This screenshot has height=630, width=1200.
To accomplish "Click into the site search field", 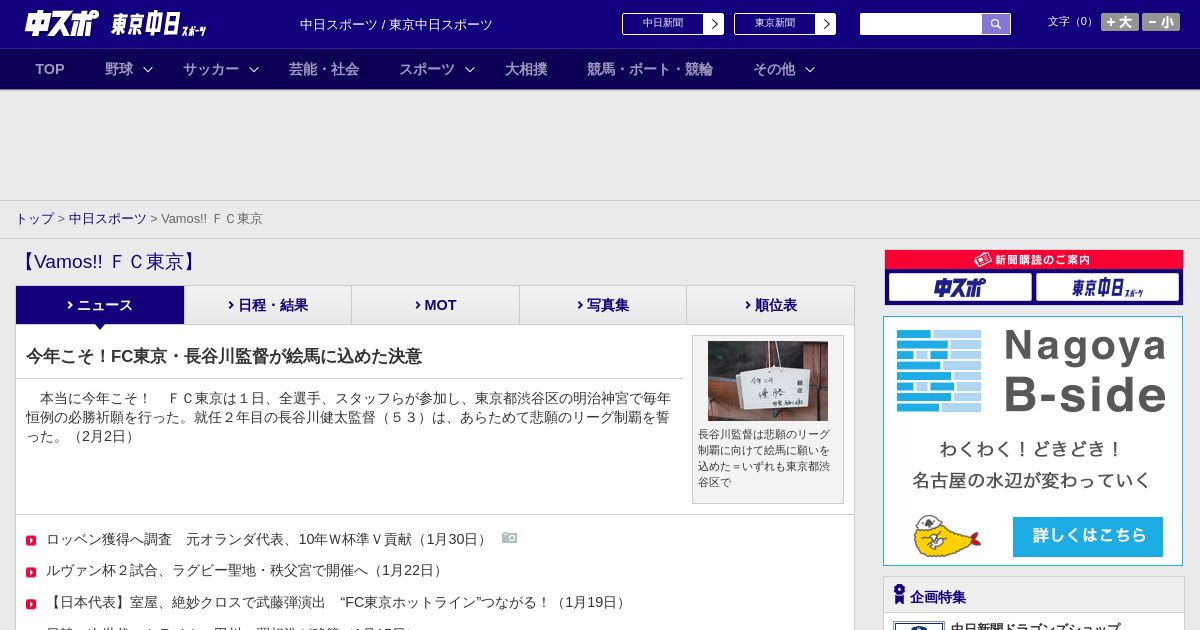I will pos(921,24).
